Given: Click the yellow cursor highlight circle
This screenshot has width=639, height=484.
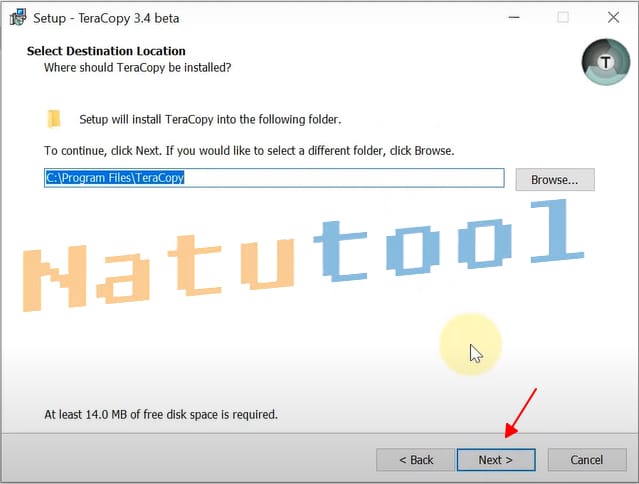Looking at the screenshot, I should point(471,344).
